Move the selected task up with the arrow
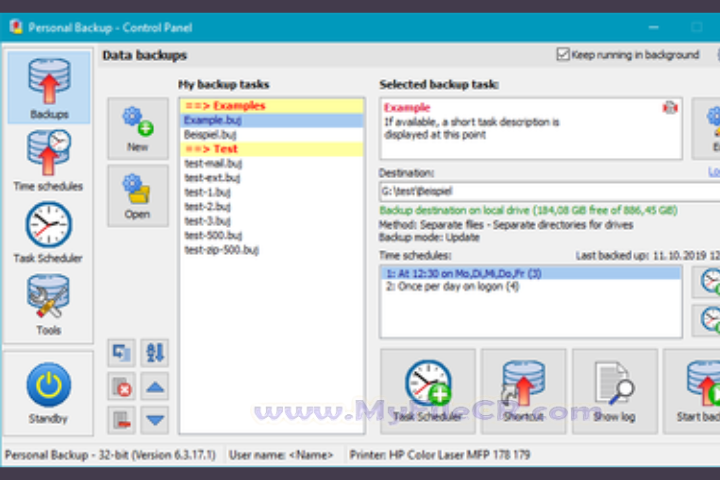The height and width of the screenshot is (480, 720). pos(155,387)
